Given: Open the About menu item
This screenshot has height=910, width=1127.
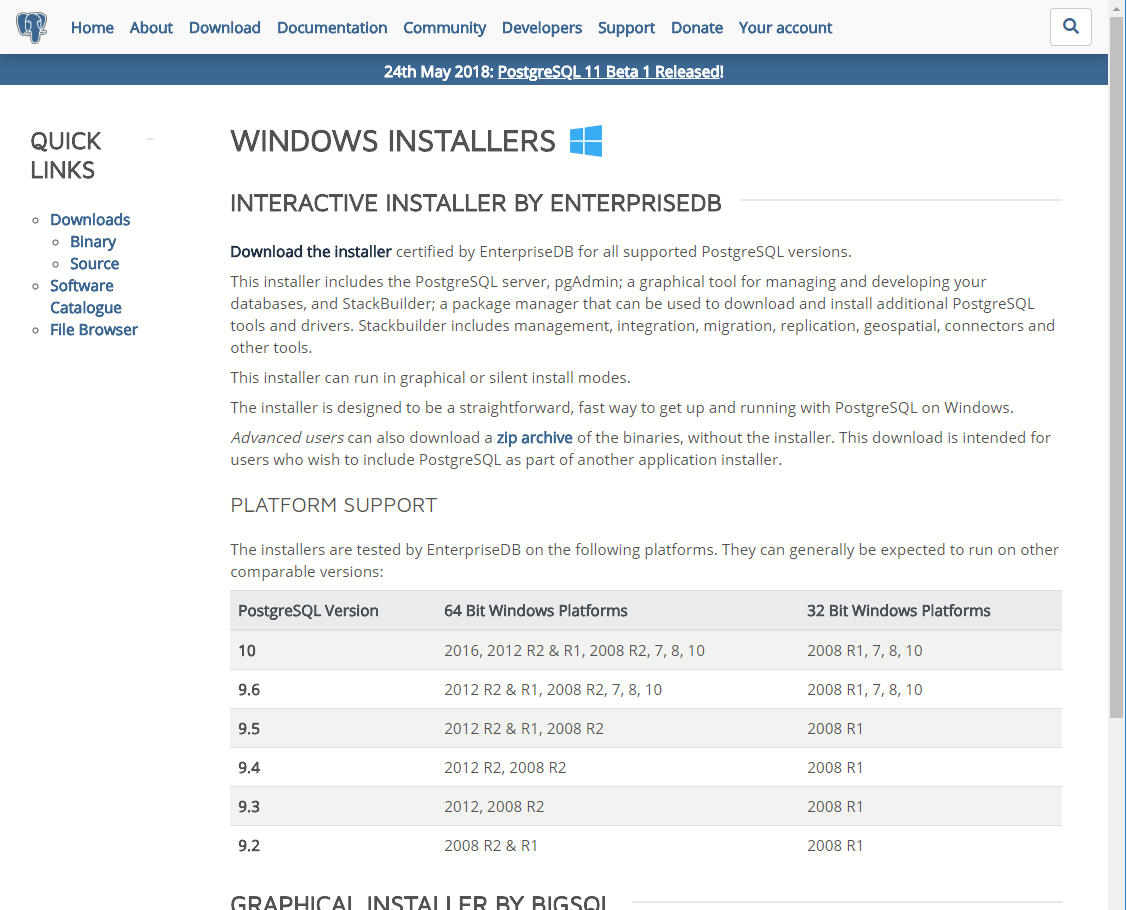Looking at the screenshot, I should click(151, 27).
